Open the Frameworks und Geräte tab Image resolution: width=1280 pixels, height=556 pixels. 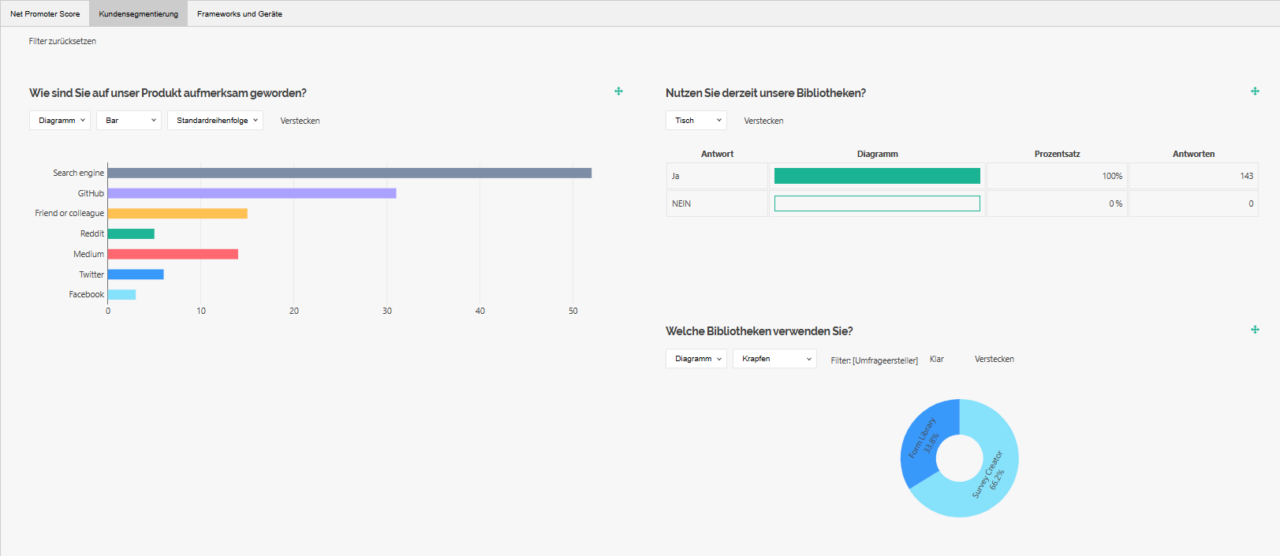tap(239, 14)
